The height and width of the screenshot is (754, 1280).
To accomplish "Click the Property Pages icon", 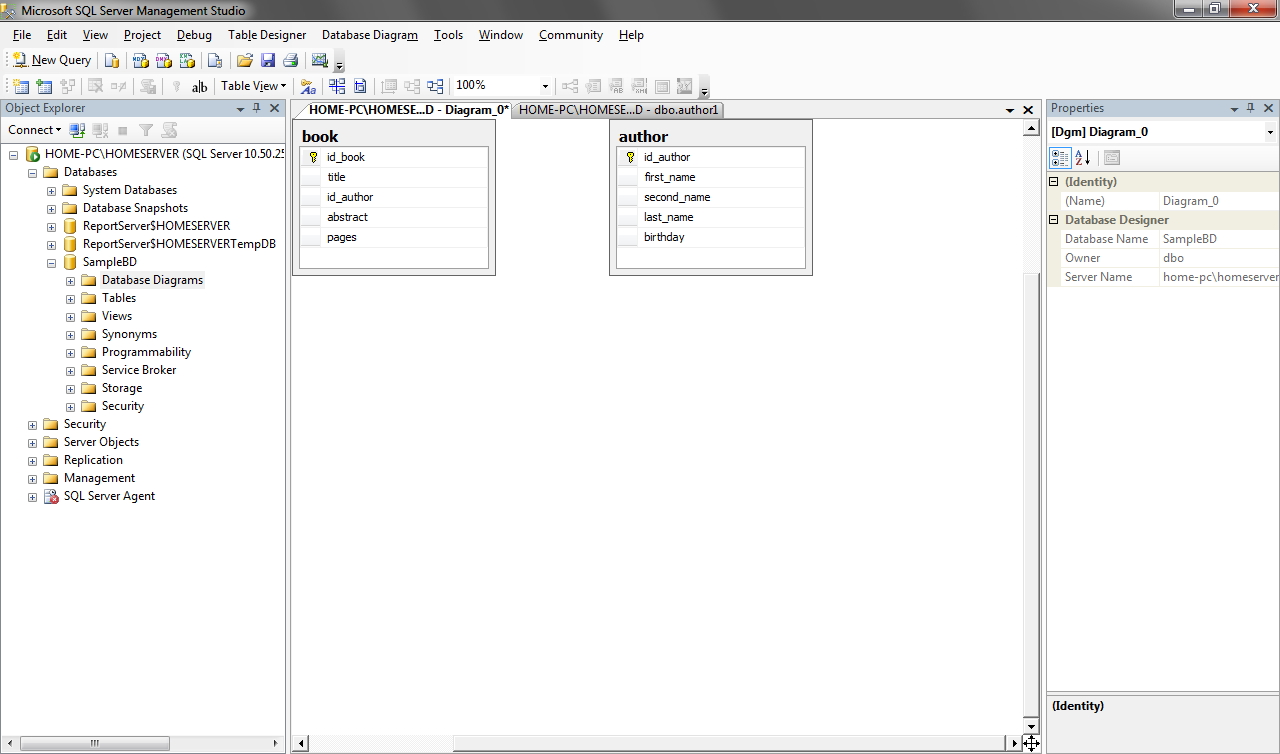I will 1112,158.
